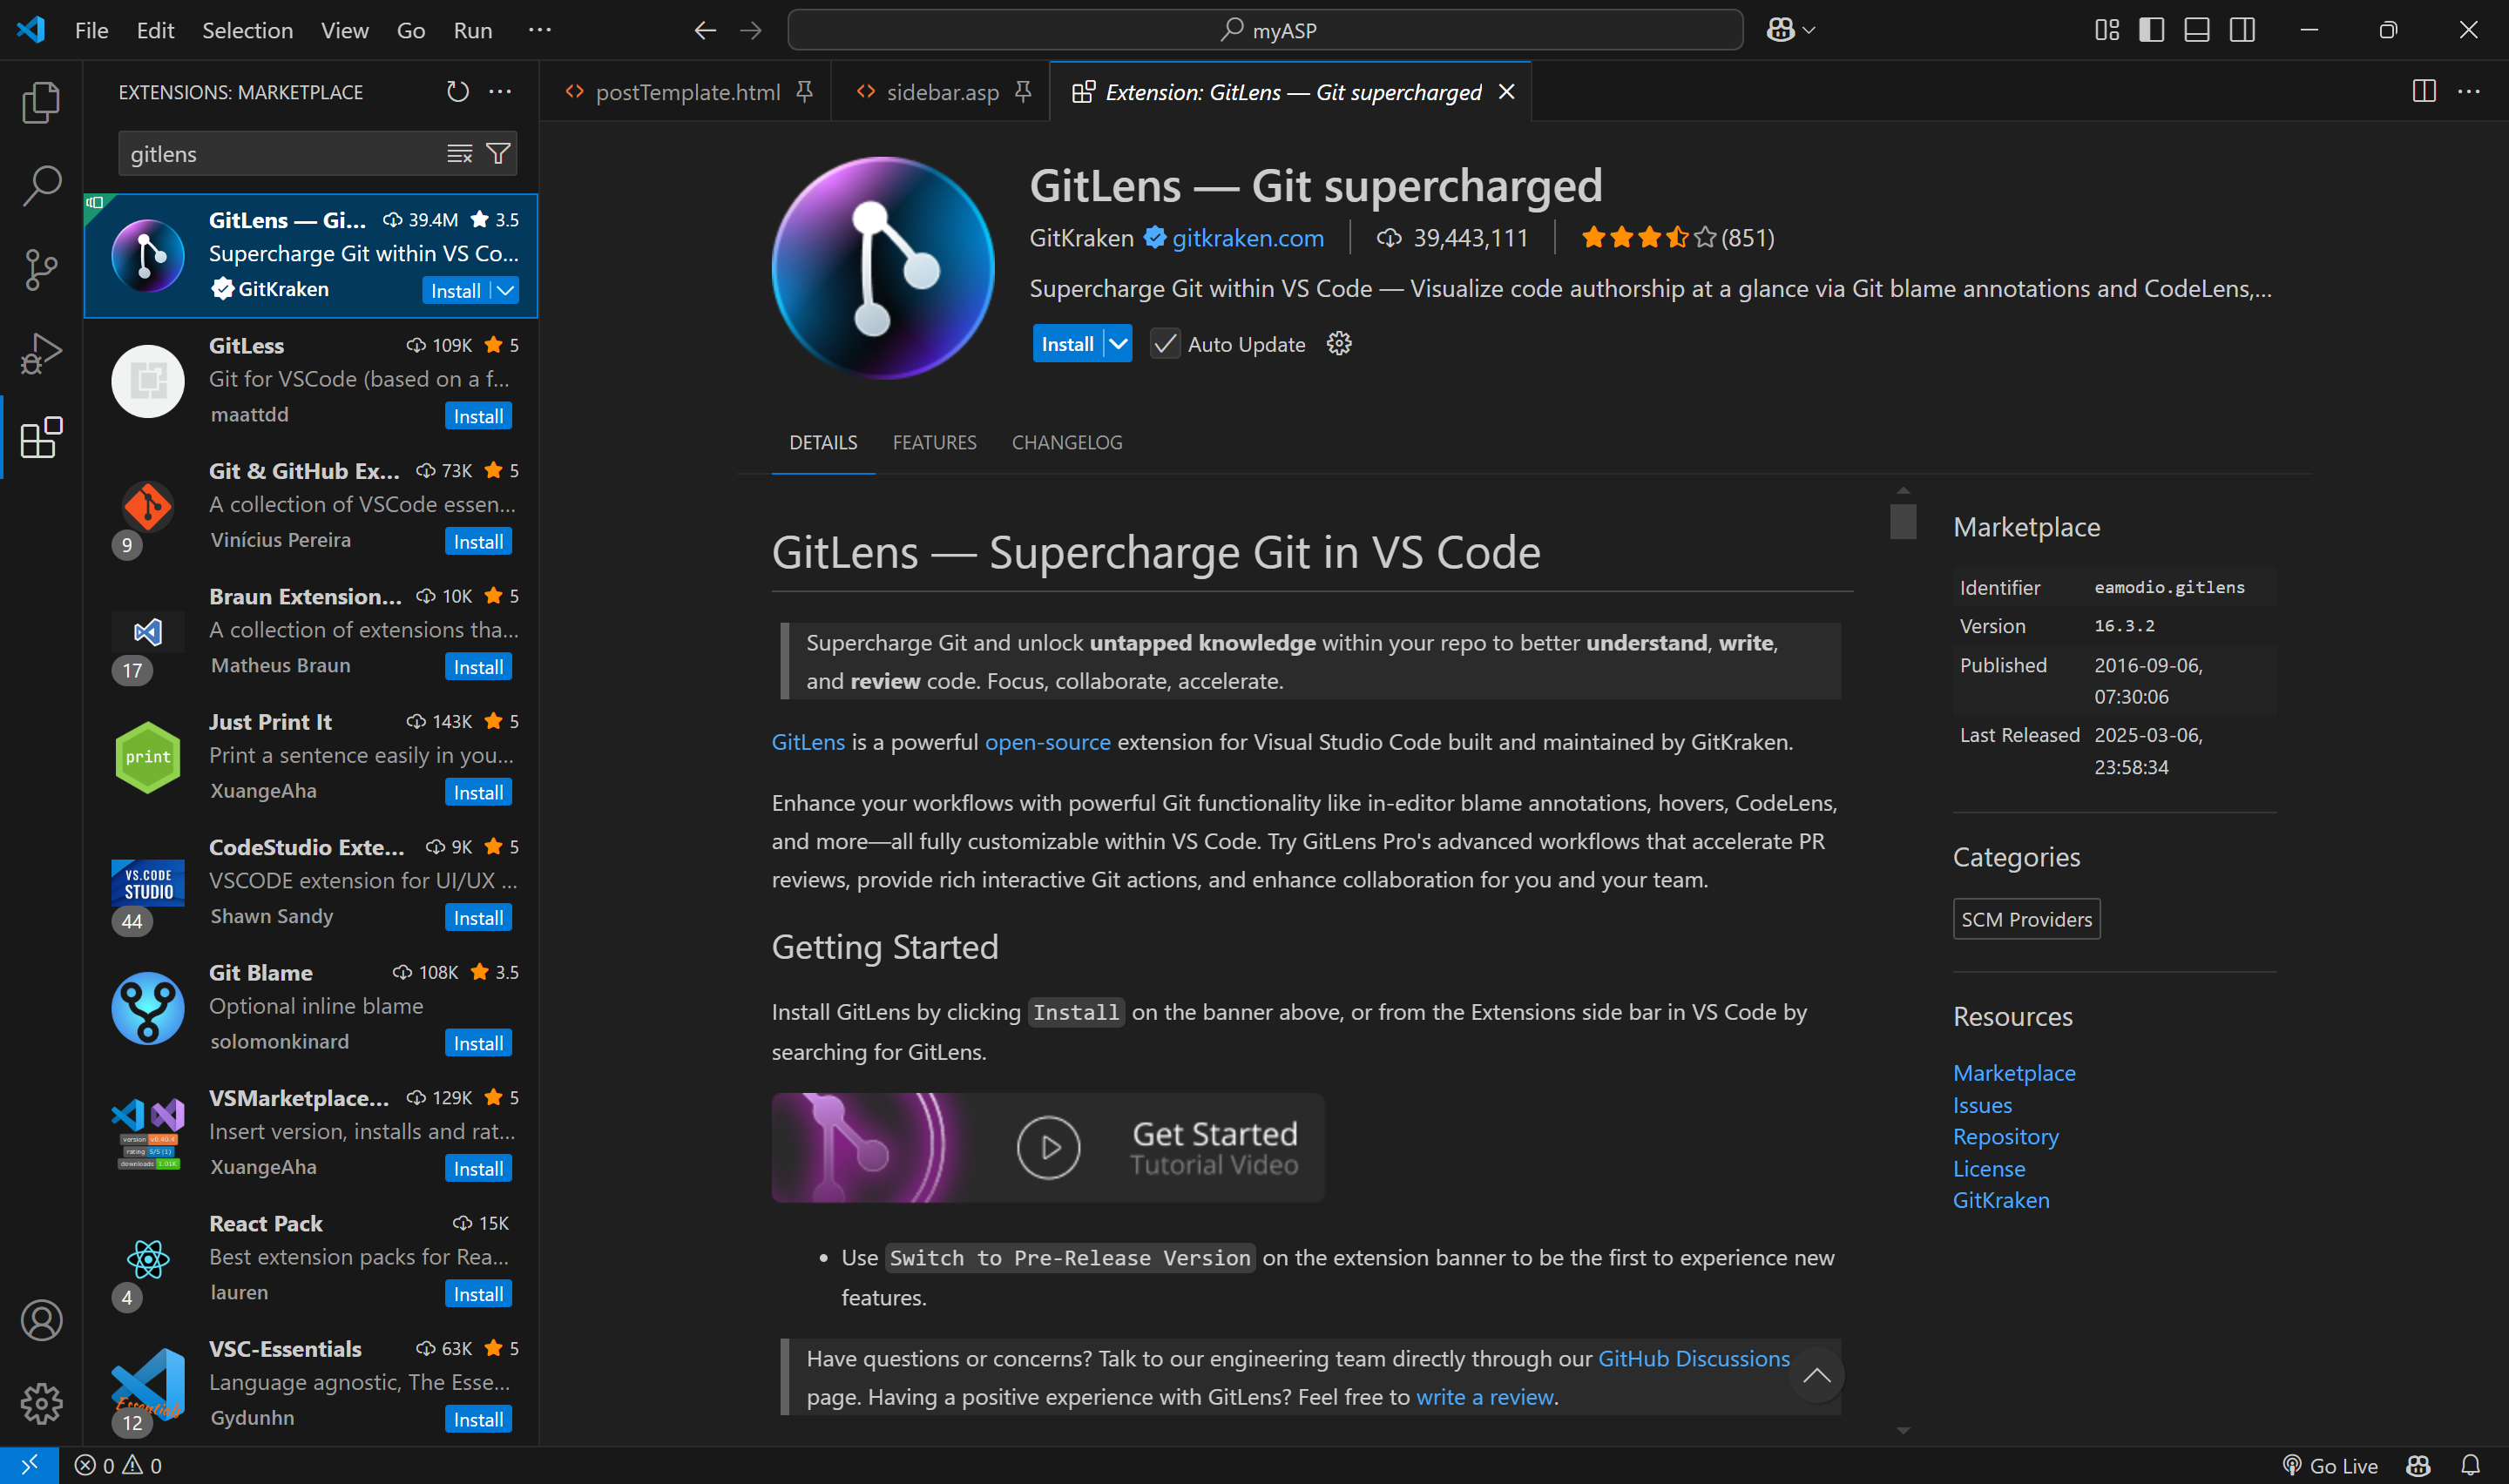Open editor More Actions menu
Screen dimensions: 2509x1484
(2469, 91)
